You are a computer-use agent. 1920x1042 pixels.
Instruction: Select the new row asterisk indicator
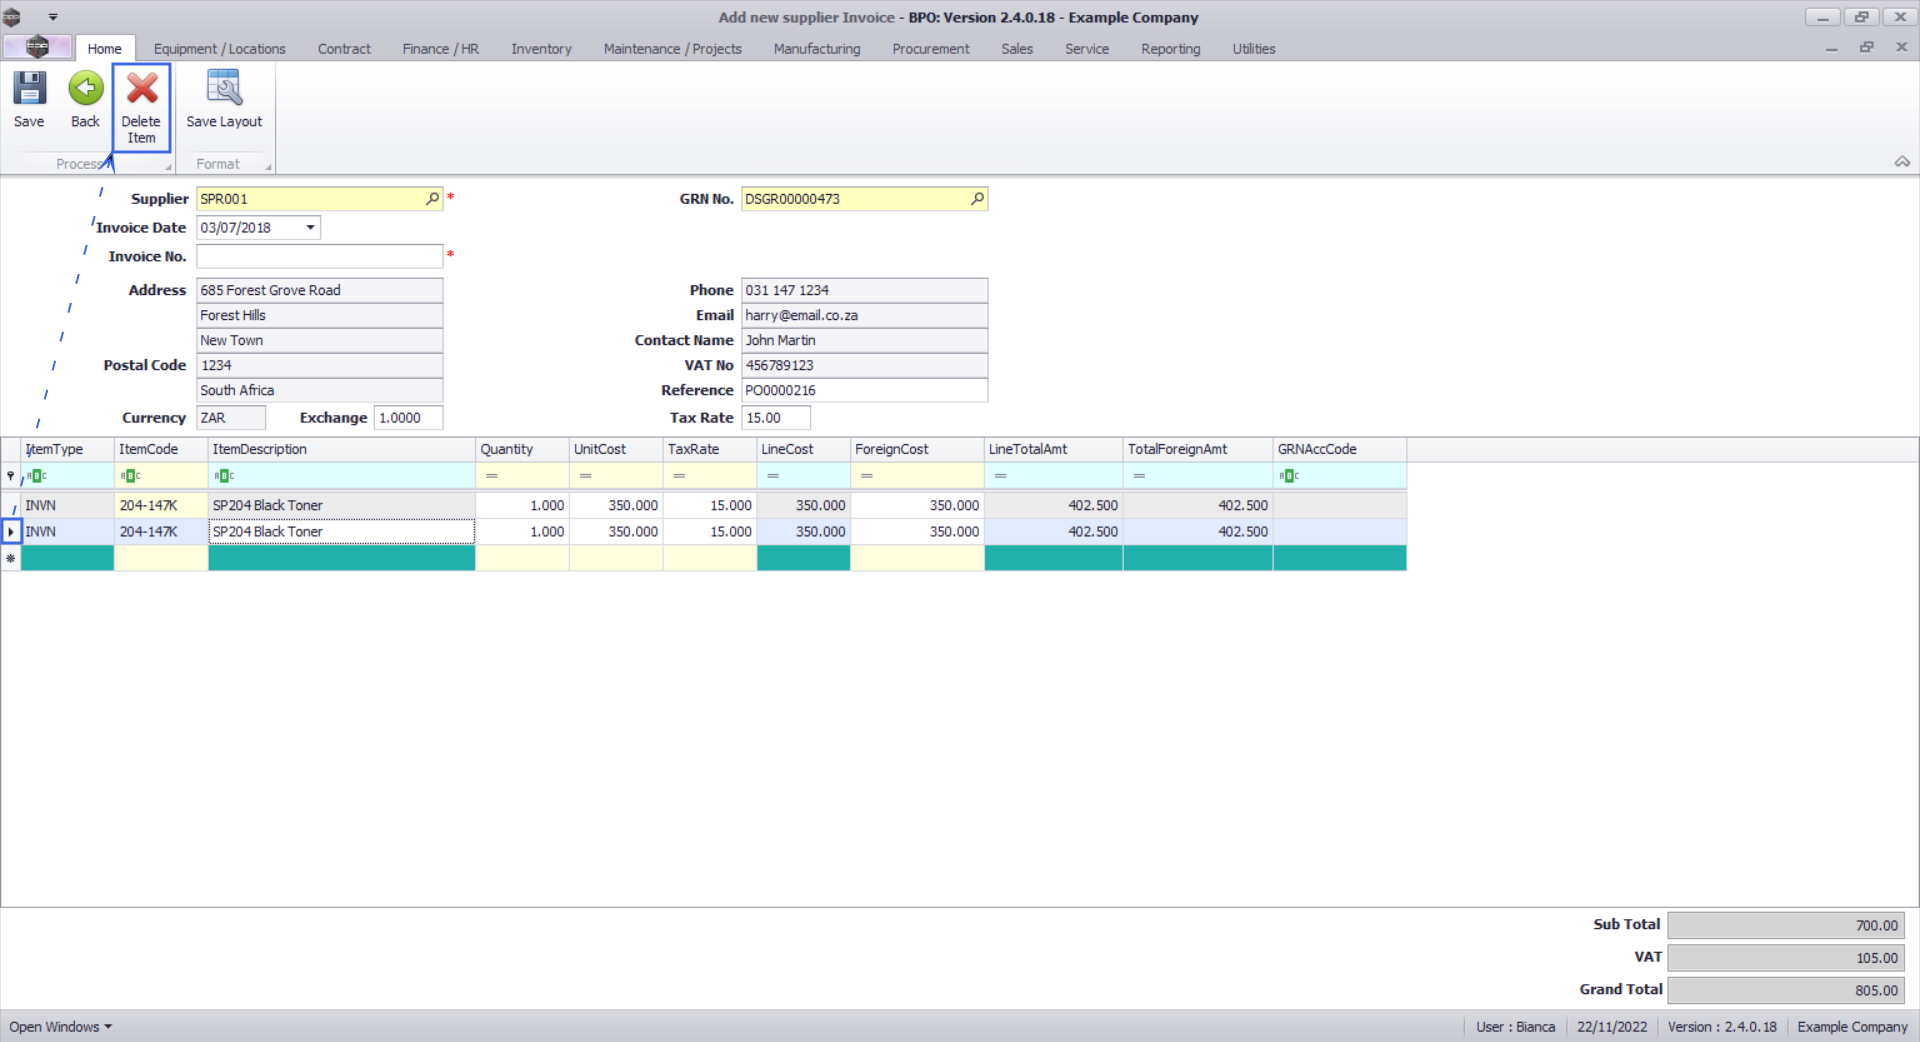pos(11,558)
